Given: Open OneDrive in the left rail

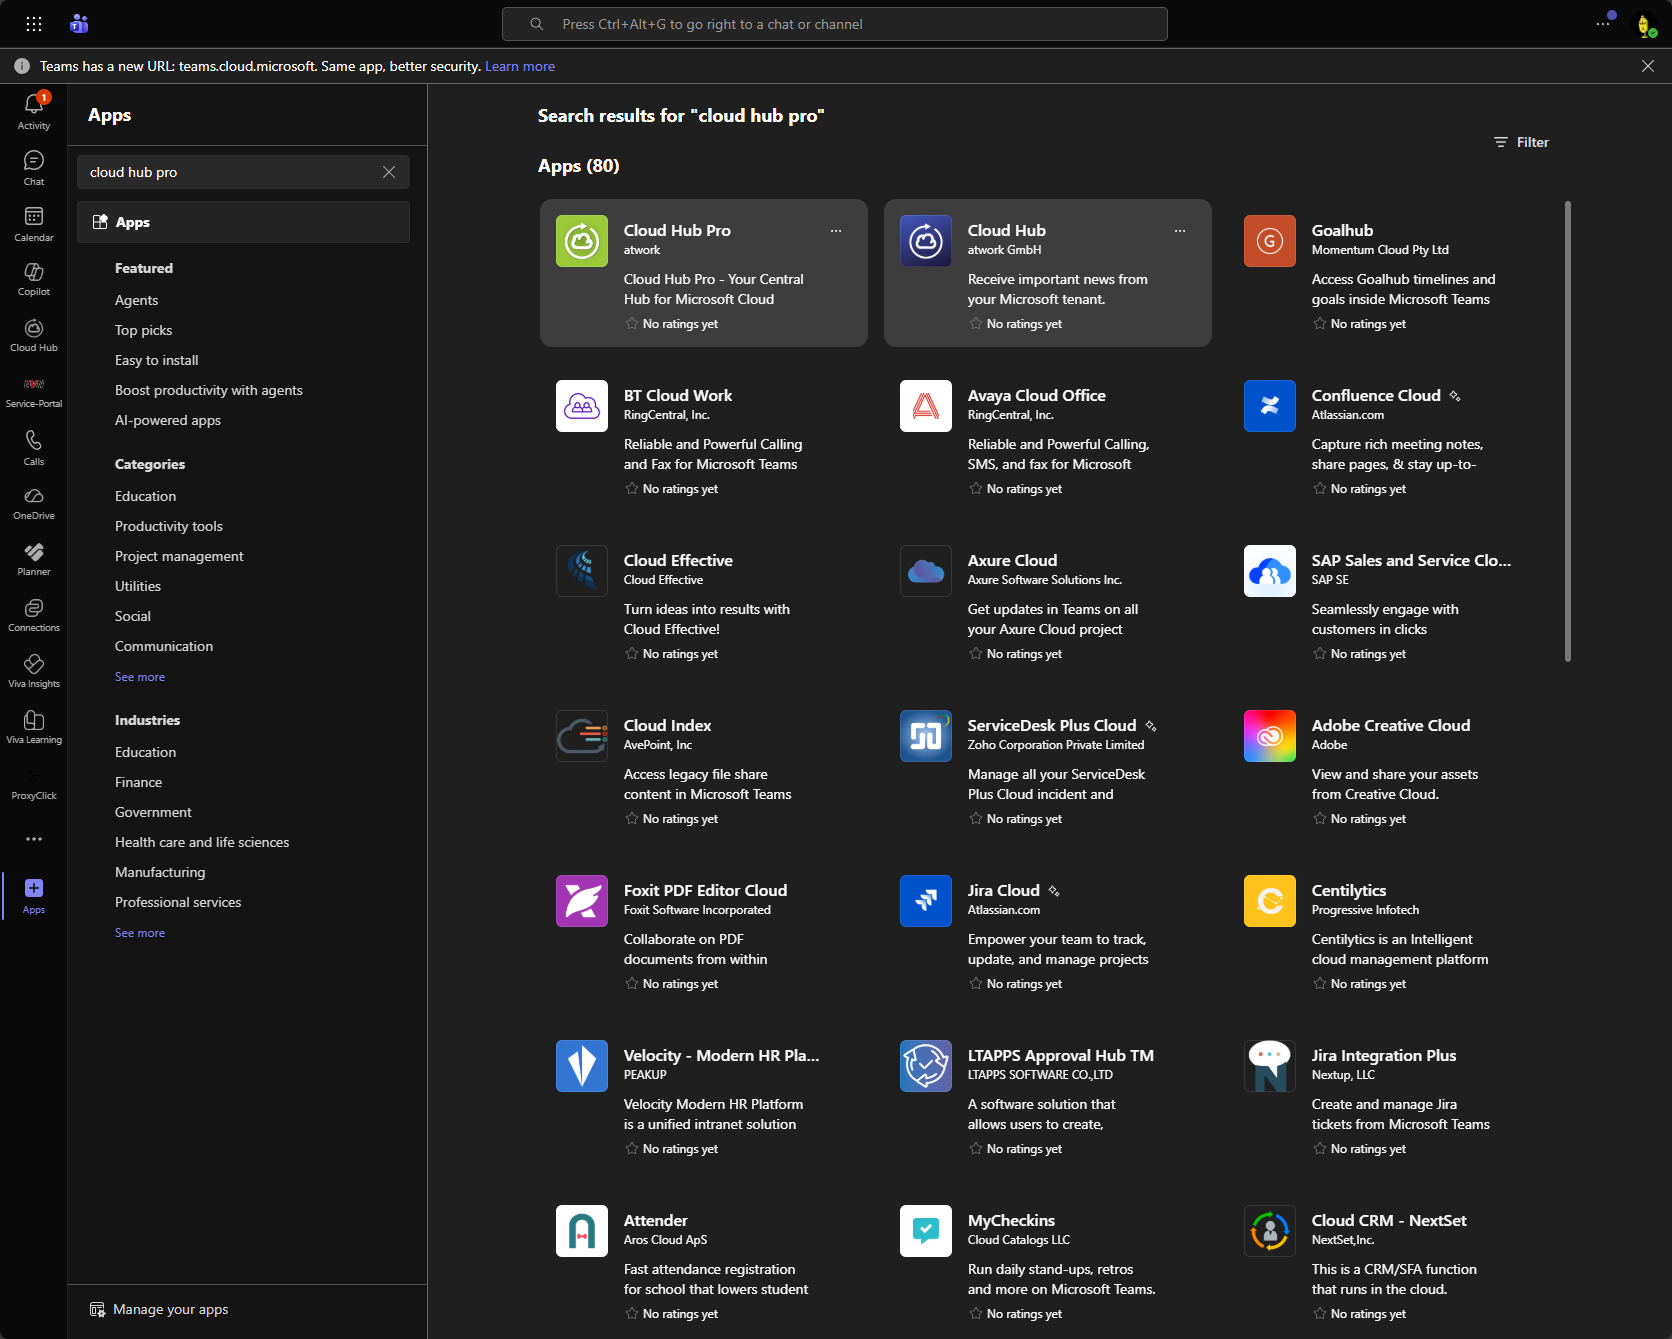Looking at the screenshot, I should pyautogui.click(x=34, y=504).
